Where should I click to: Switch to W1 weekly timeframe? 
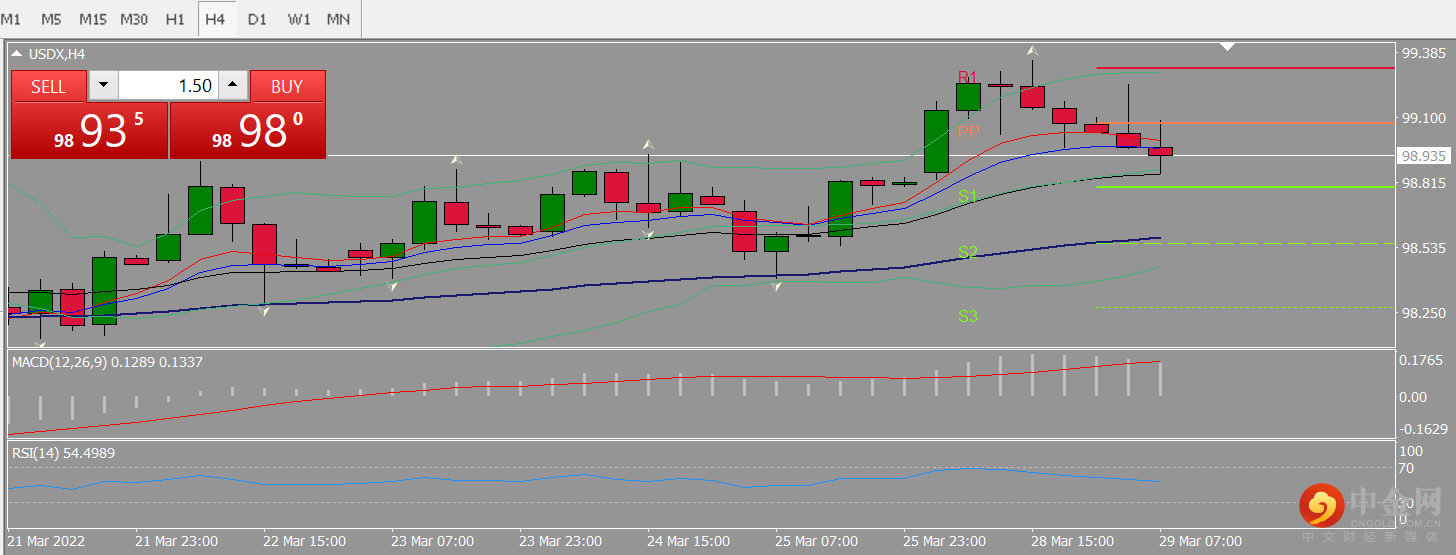298,19
